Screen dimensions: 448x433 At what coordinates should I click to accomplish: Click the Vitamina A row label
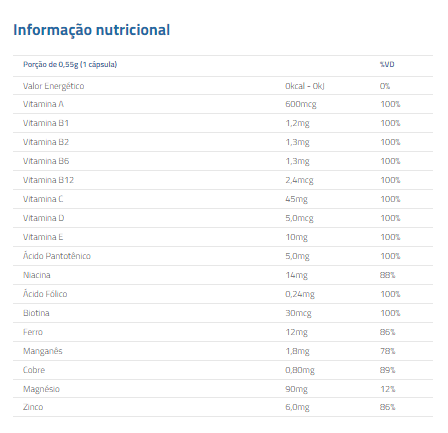43,104
